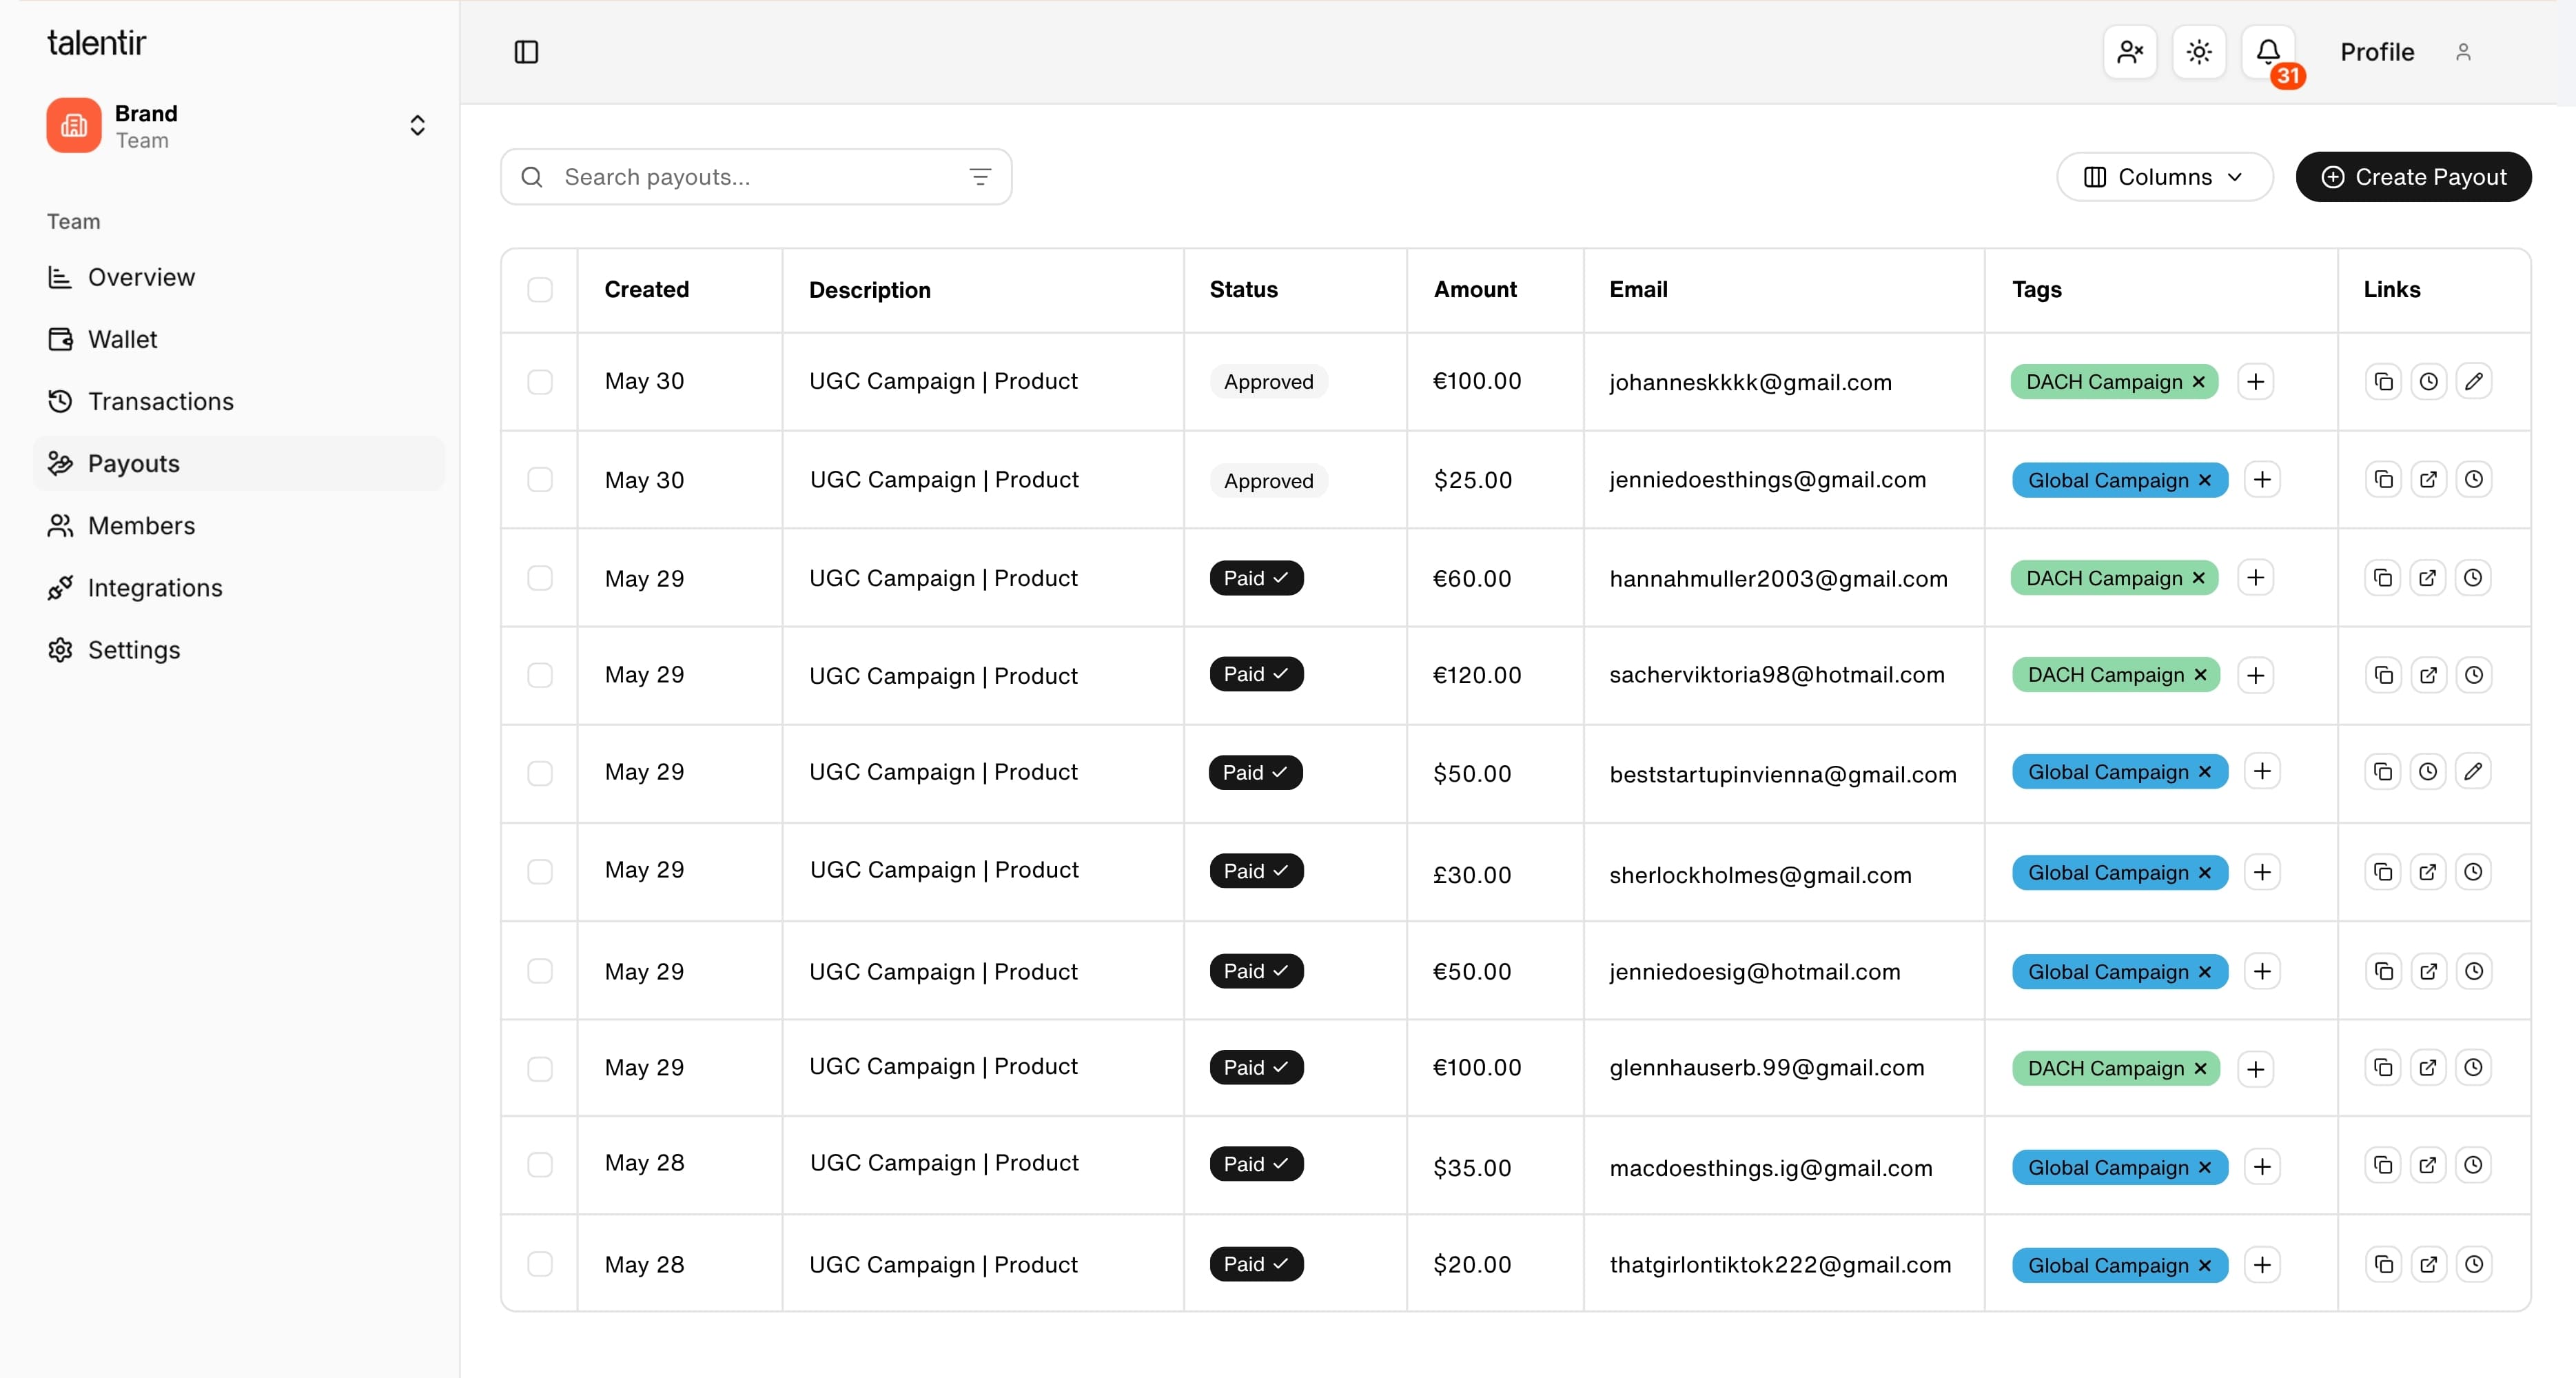
Task: Sort by the Amount column header
Action: [x=1475, y=290]
